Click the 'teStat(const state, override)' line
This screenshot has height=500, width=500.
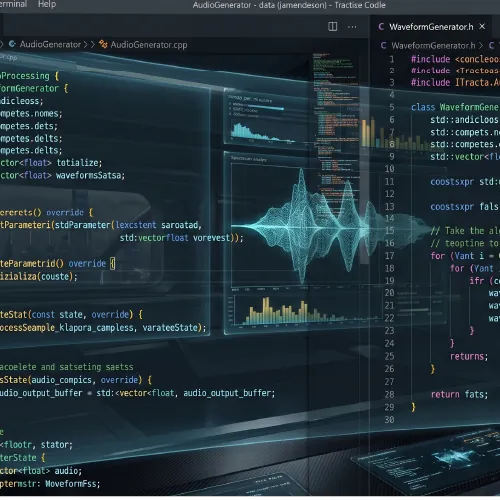[x=71, y=315]
